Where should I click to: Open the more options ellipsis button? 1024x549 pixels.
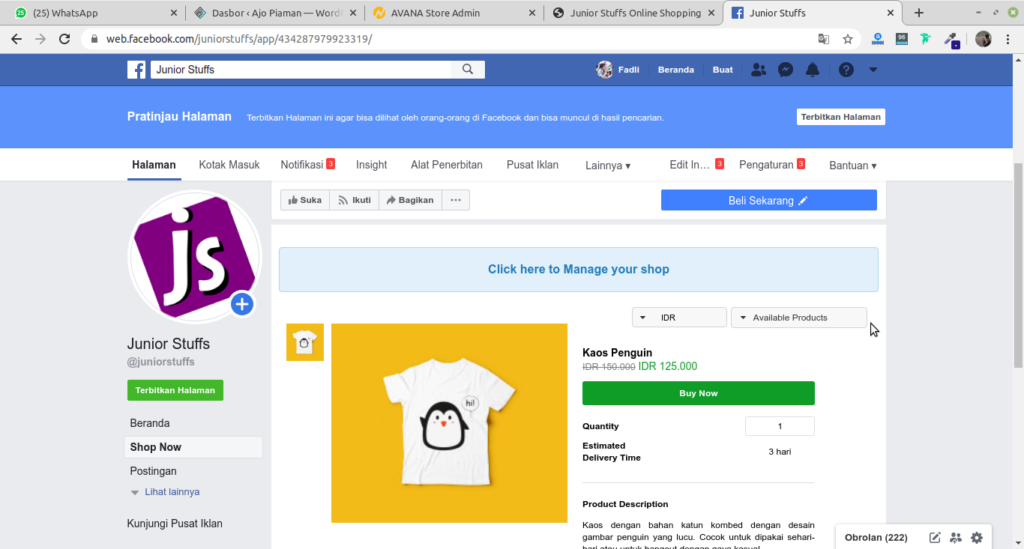[x=456, y=200]
